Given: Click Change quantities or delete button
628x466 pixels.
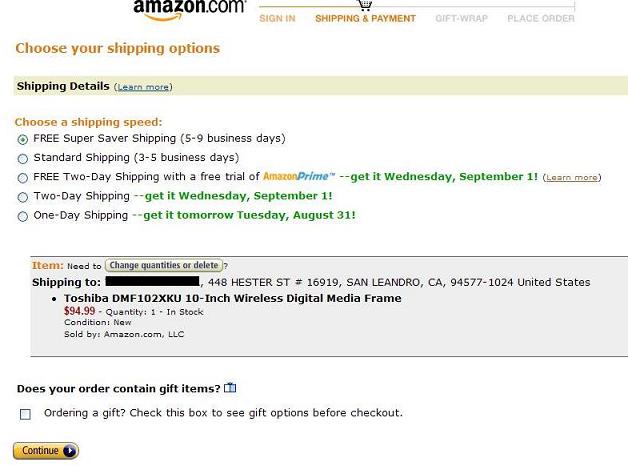Looking at the screenshot, I should click(163, 265).
